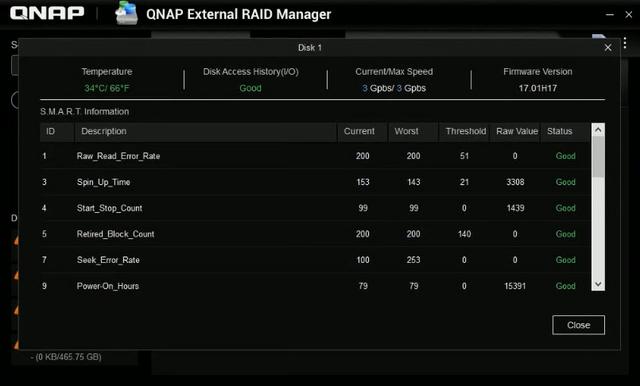Click current value 153 for Spin_Up_Time

point(362,182)
